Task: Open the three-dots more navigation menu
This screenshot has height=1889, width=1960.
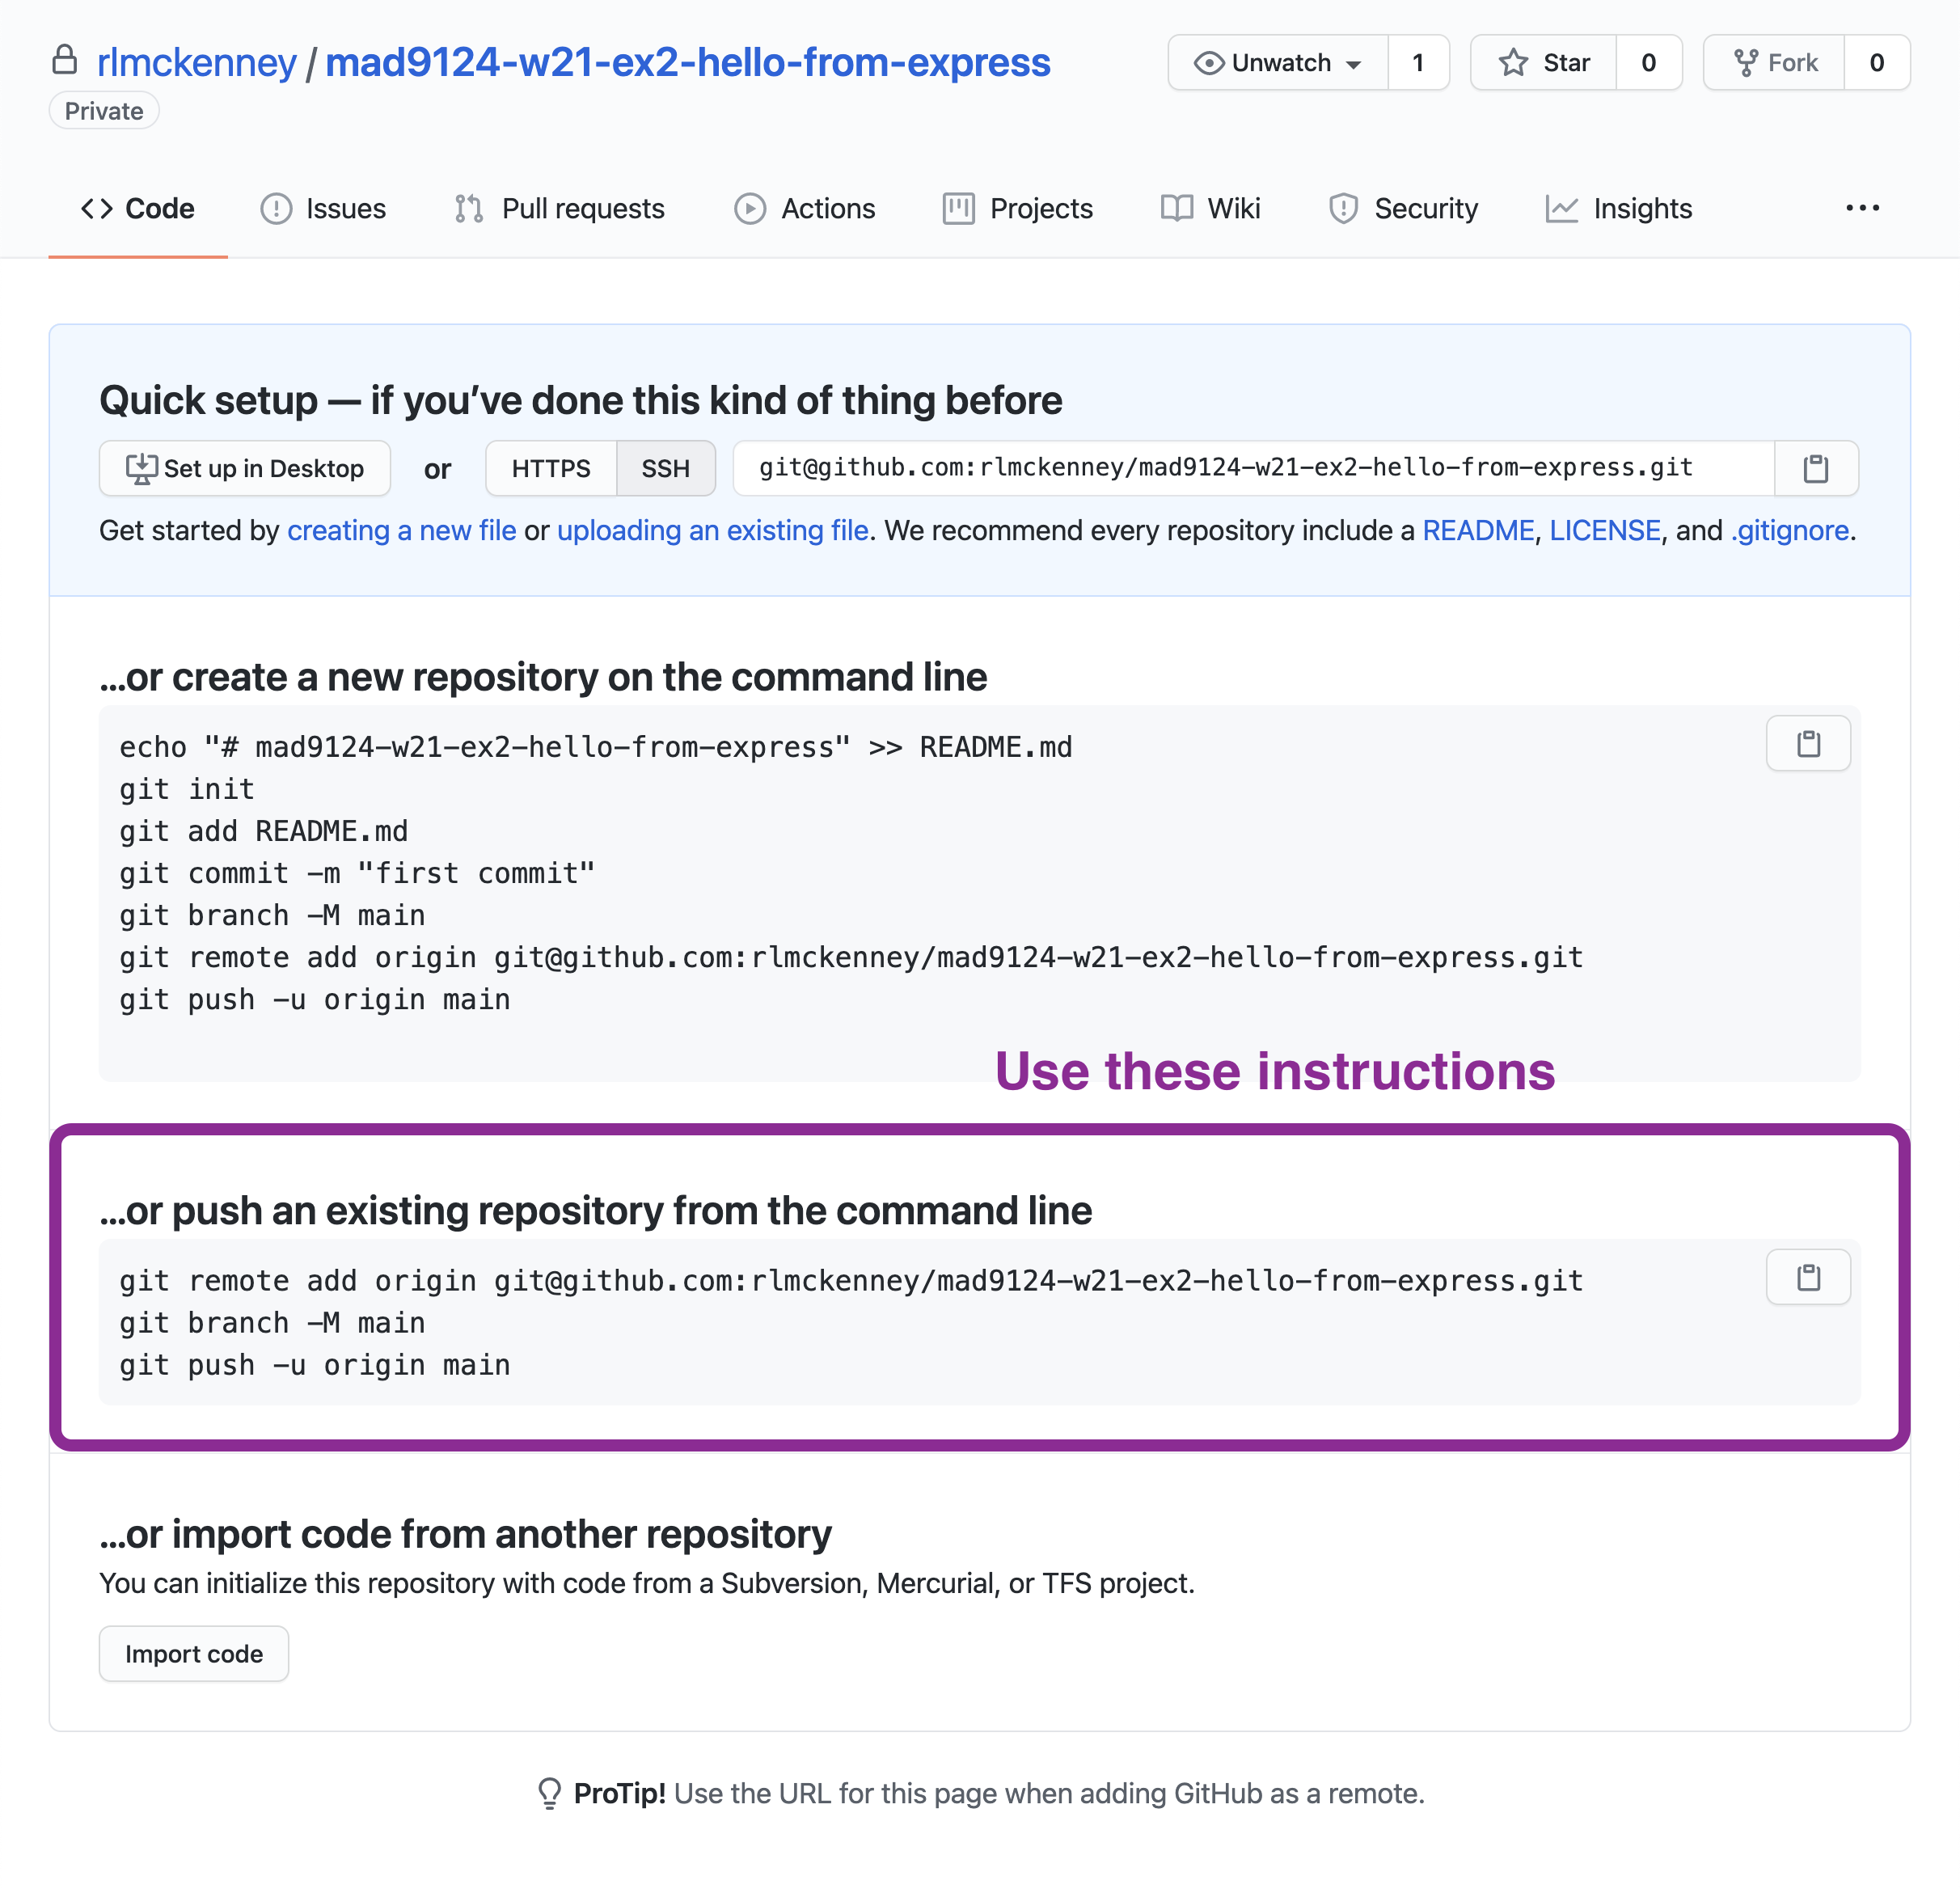Action: tap(1862, 208)
